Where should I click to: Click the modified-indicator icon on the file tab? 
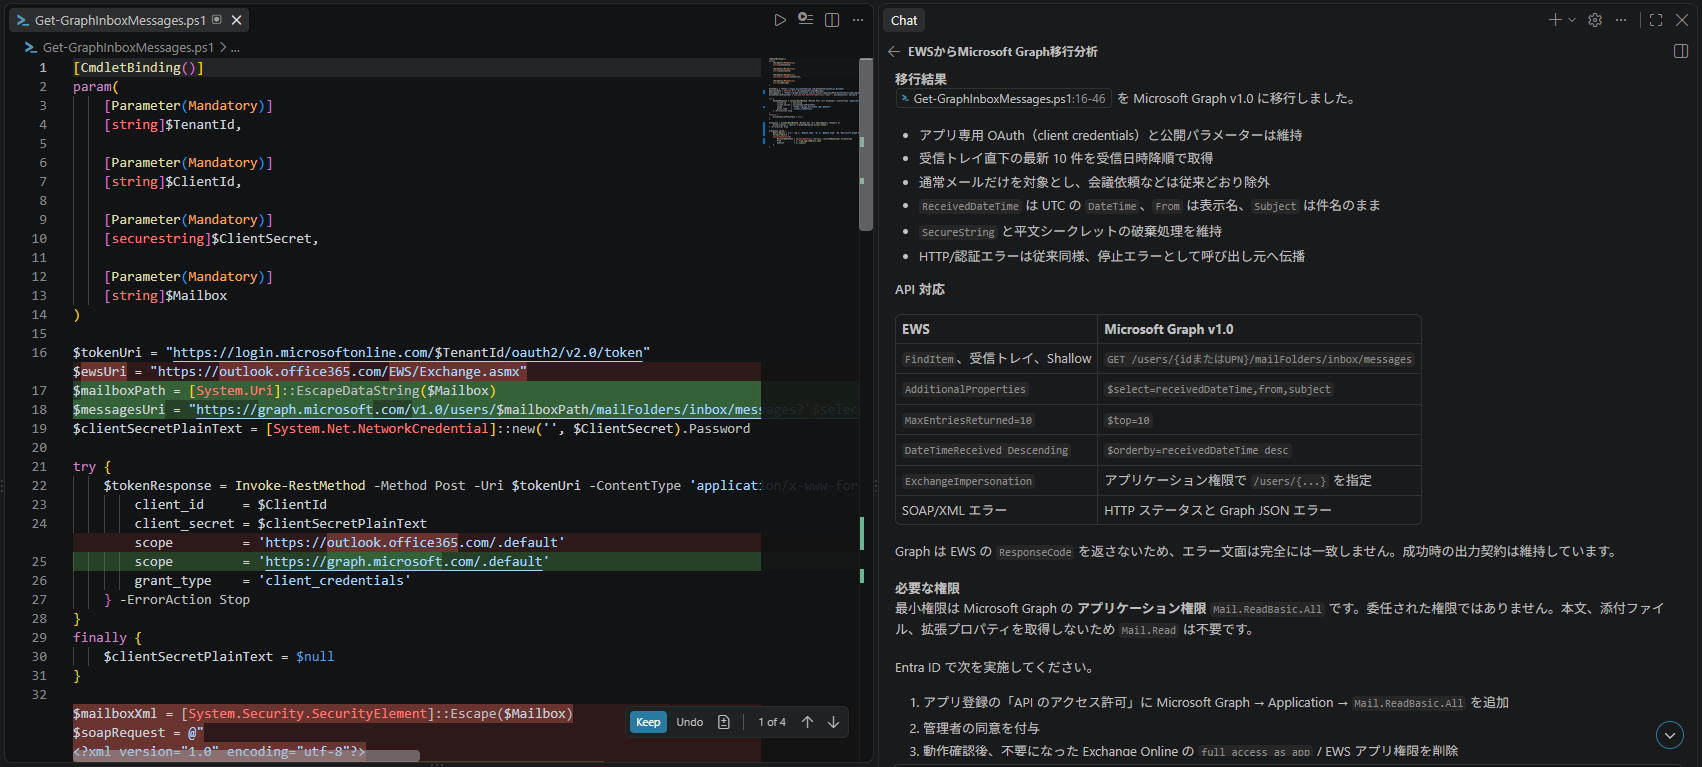[x=217, y=20]
